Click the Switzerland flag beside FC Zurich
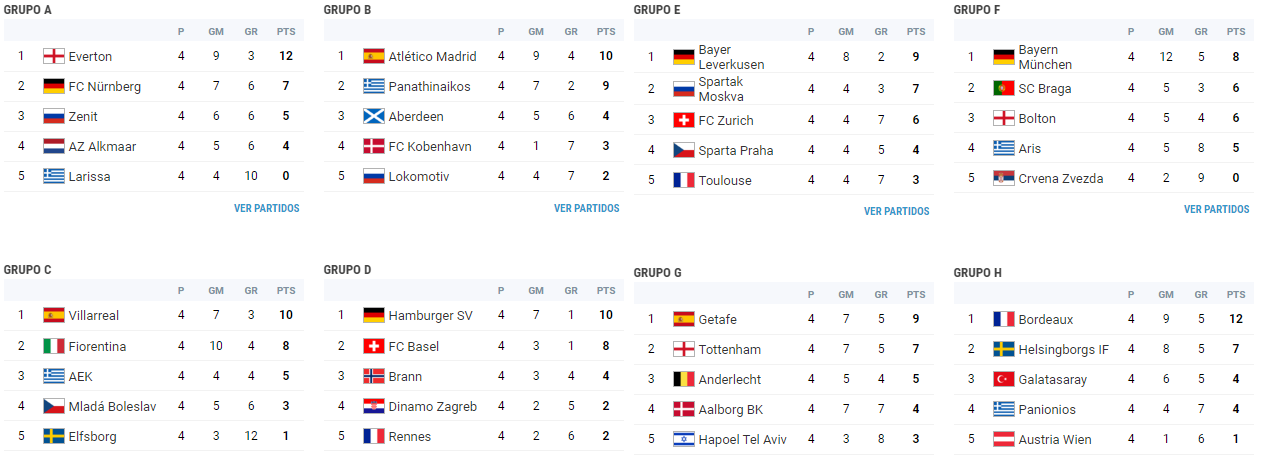Screen dimensions: 1265x464 [x=684, y=120]
